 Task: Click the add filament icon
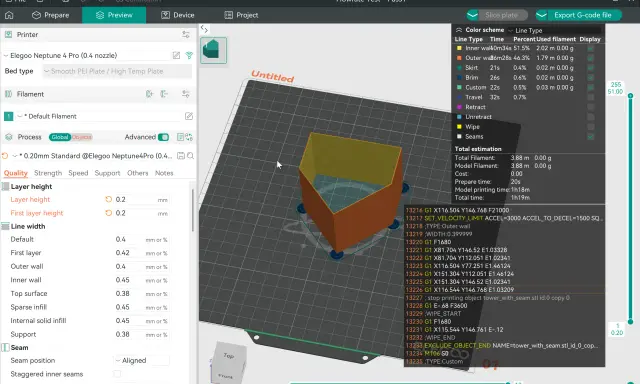click(149, 94)
